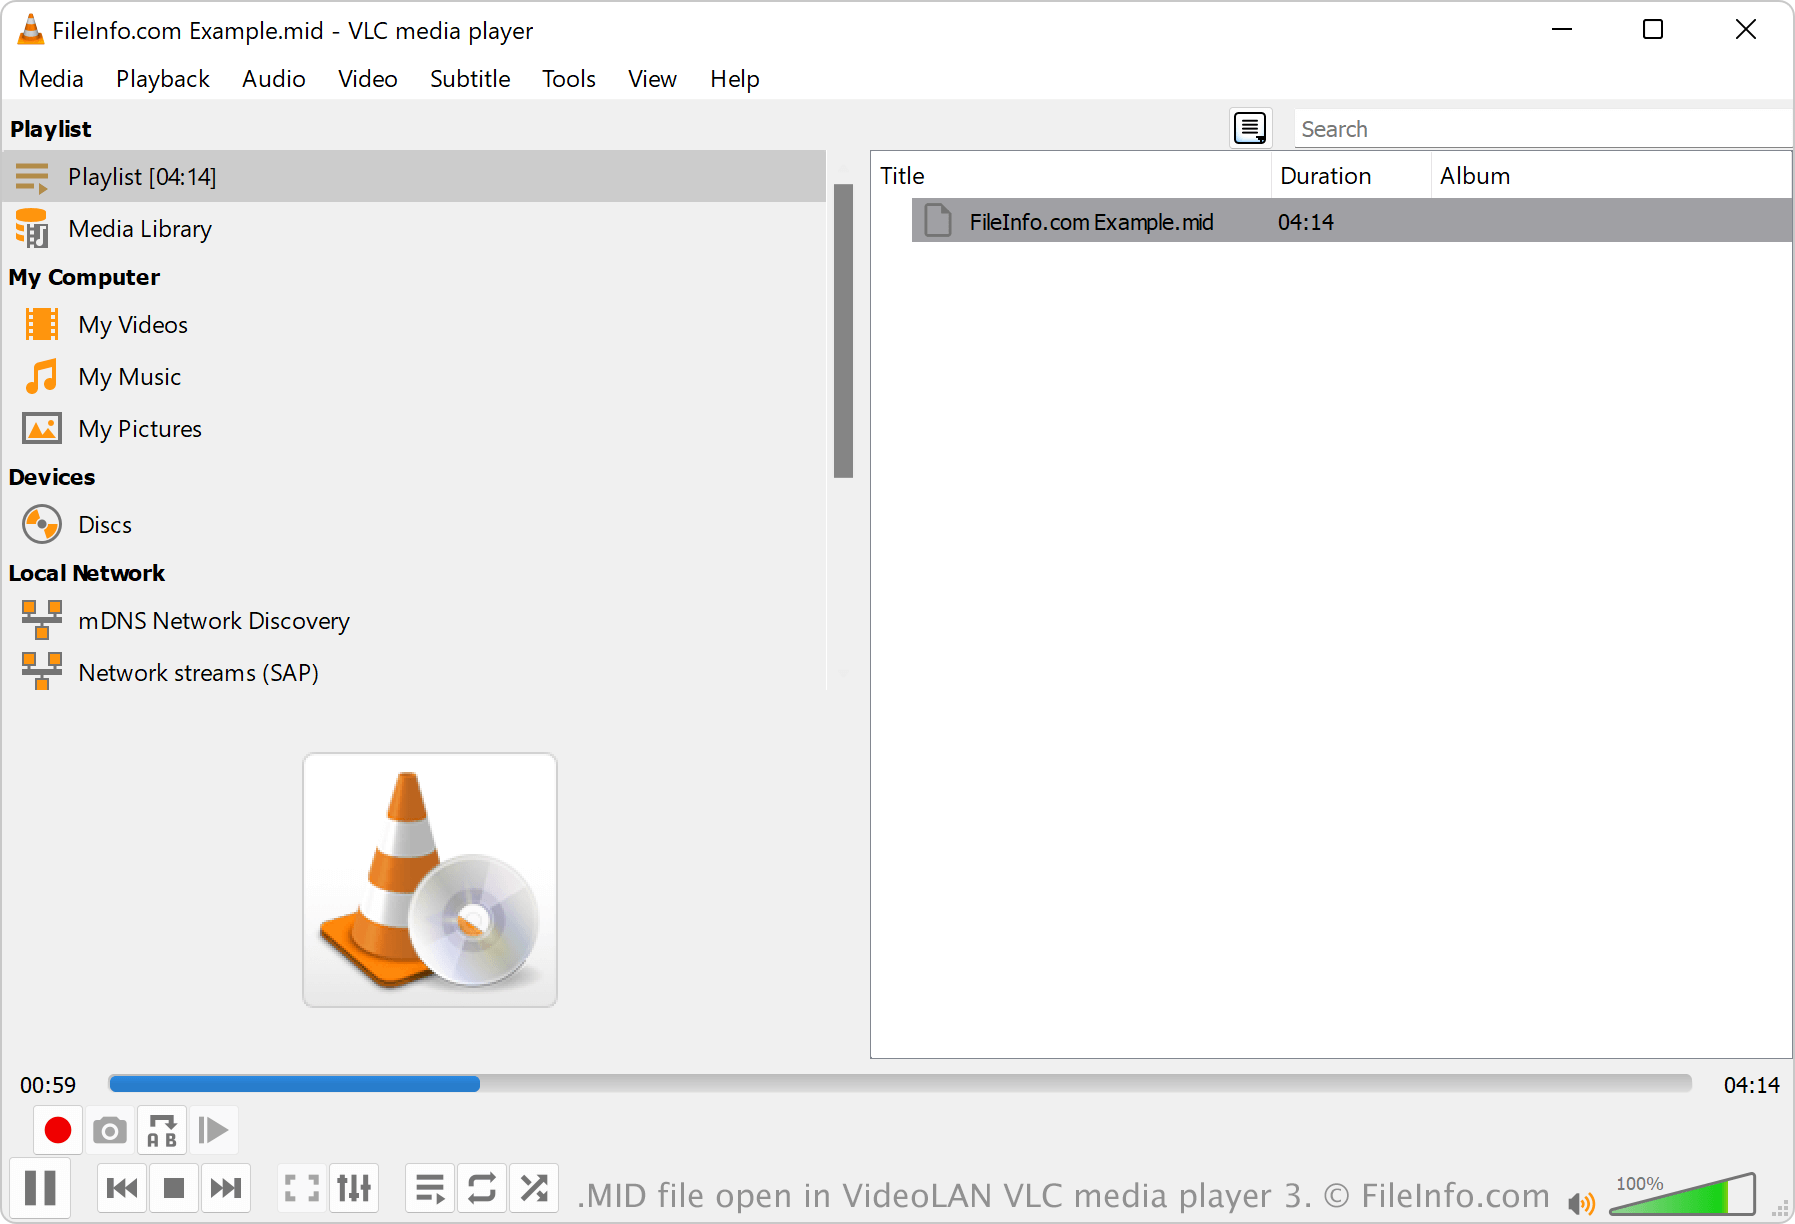The image size is (1795, 1224).
Task: Click the playlist Search field
Action: 1540,129
